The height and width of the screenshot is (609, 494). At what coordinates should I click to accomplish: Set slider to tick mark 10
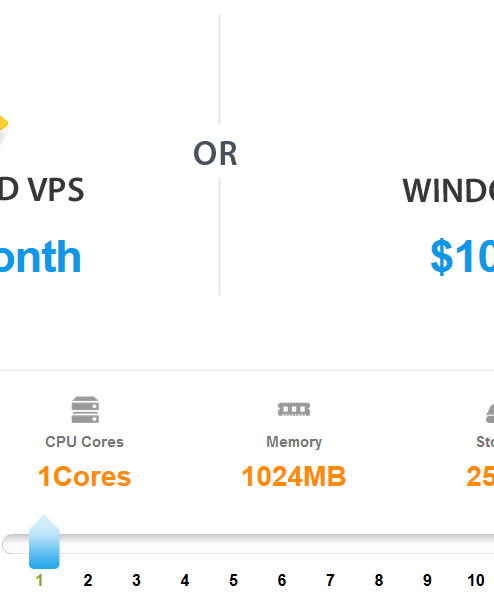point(476,580)
